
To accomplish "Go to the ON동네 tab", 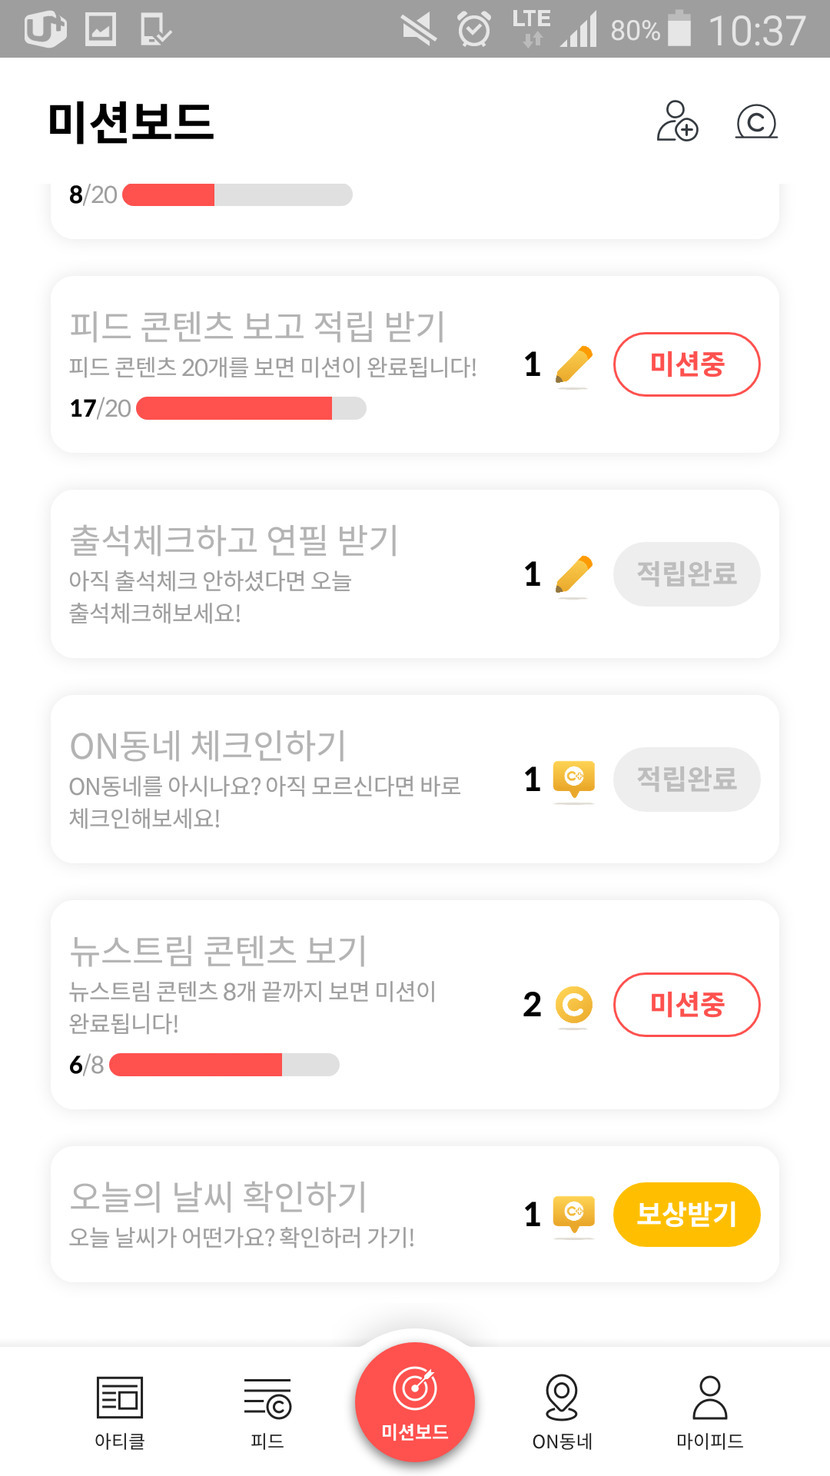I will [x=562, y=1411].
